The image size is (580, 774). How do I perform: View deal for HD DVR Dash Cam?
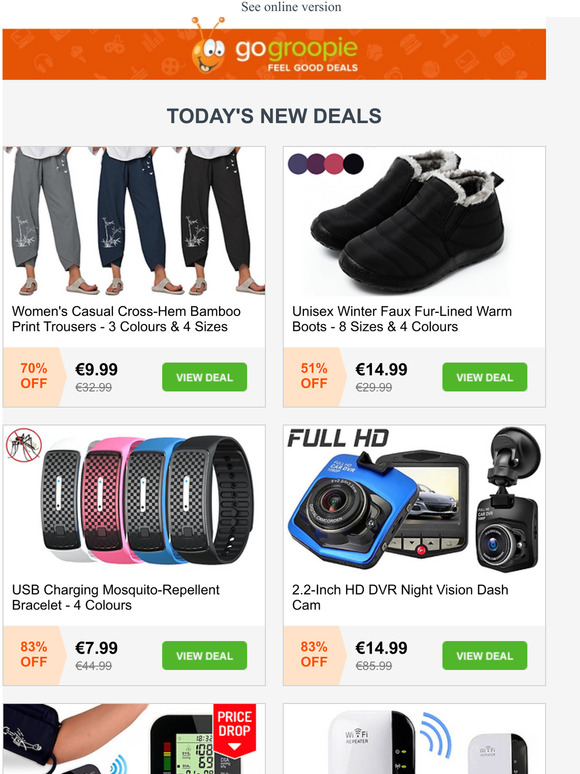pos(484,656)
